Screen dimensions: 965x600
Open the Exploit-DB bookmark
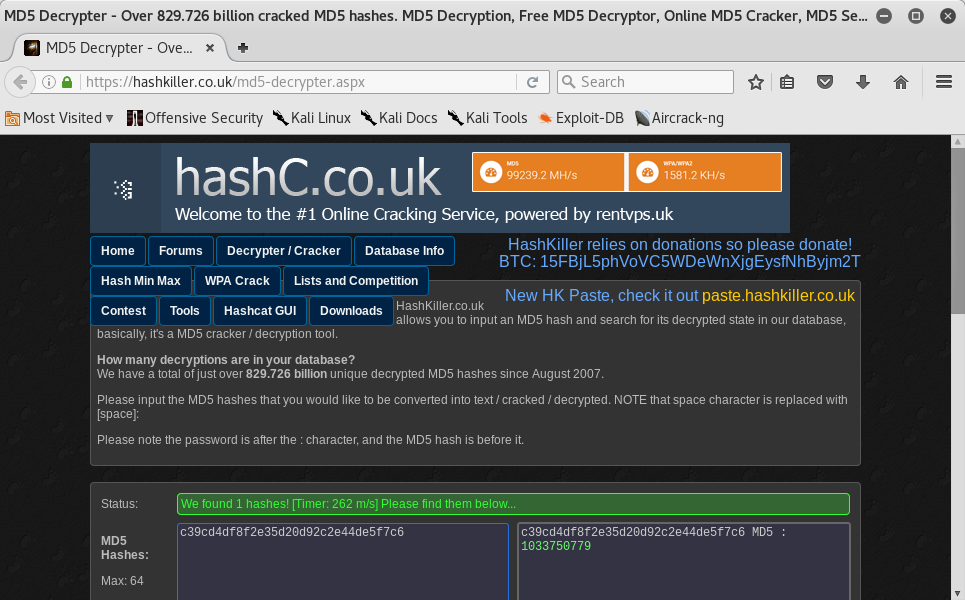pyautogui.click(x=580, y=118)
